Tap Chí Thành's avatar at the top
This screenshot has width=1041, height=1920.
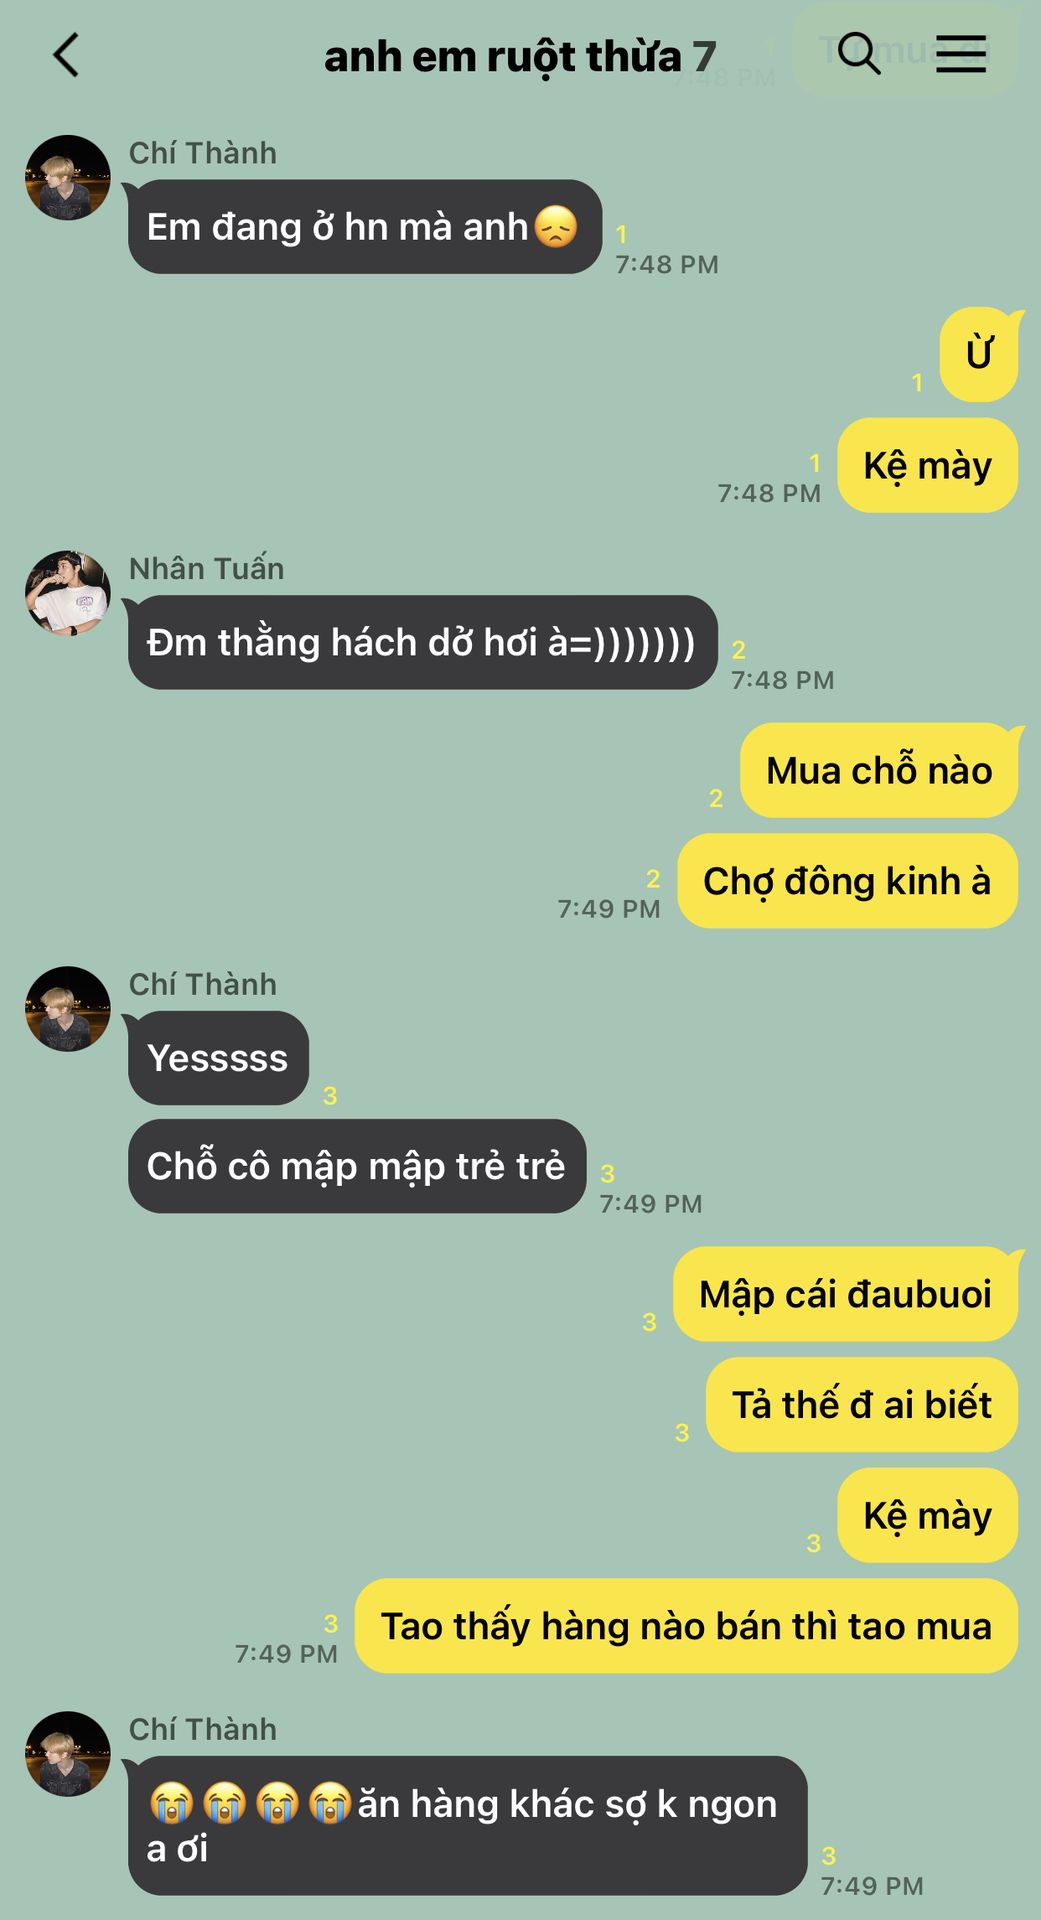tap(68, 178)
